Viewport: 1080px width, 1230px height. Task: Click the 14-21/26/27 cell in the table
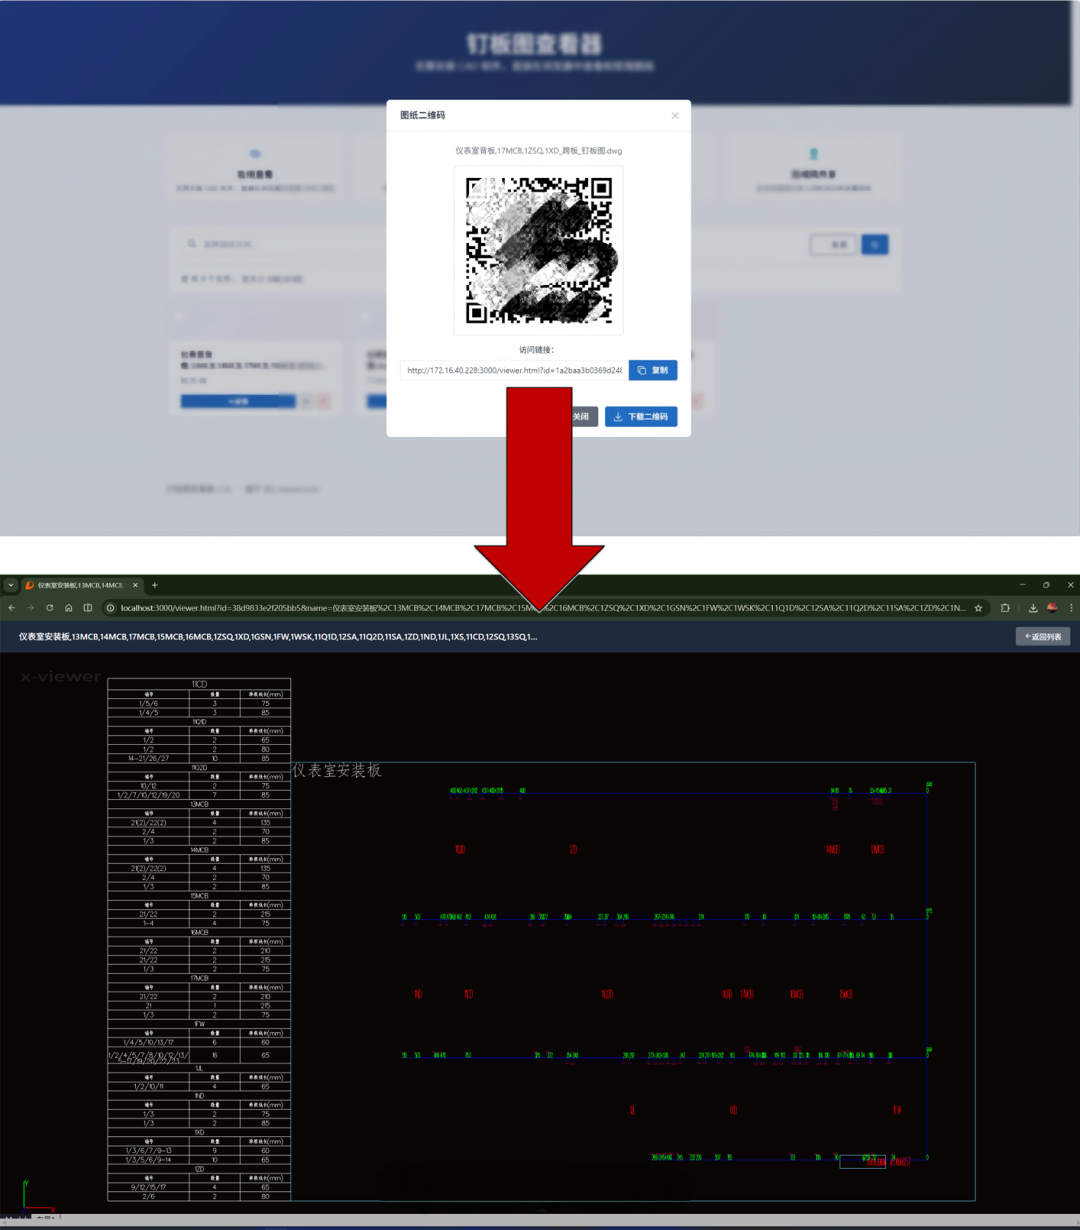coord(148,758)
